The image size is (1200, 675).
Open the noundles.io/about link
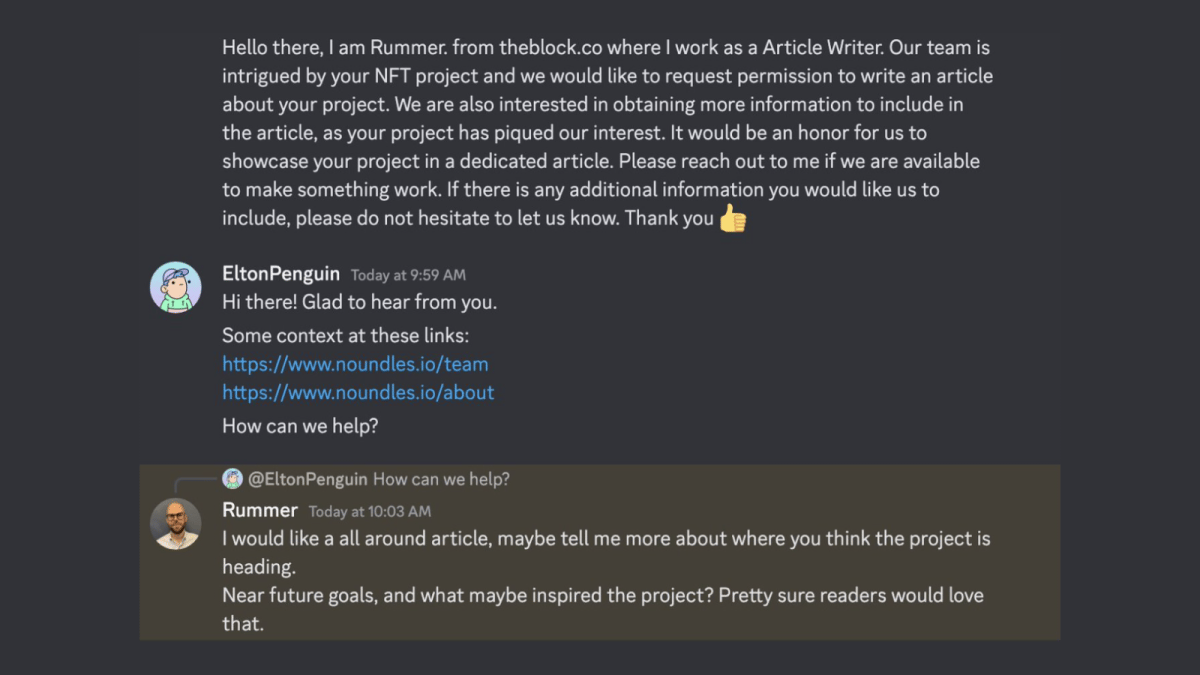pos(358,392)
